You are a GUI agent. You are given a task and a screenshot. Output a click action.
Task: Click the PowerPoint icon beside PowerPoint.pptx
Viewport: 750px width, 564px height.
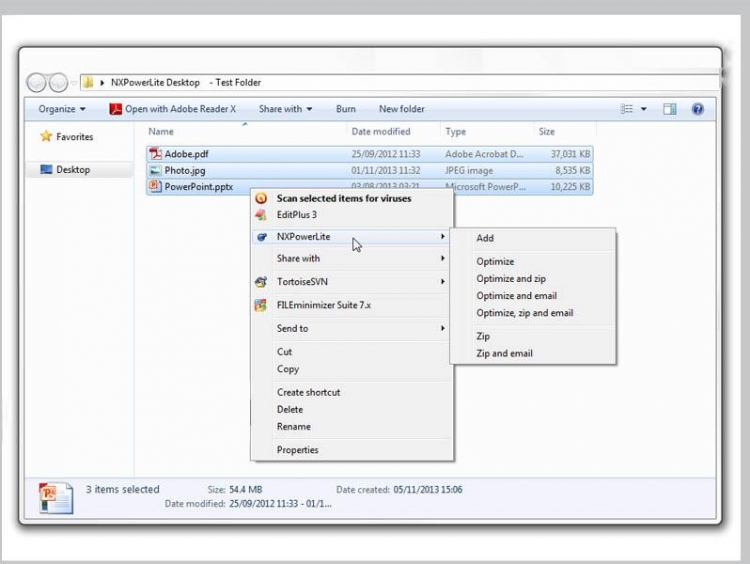(154, 186)
